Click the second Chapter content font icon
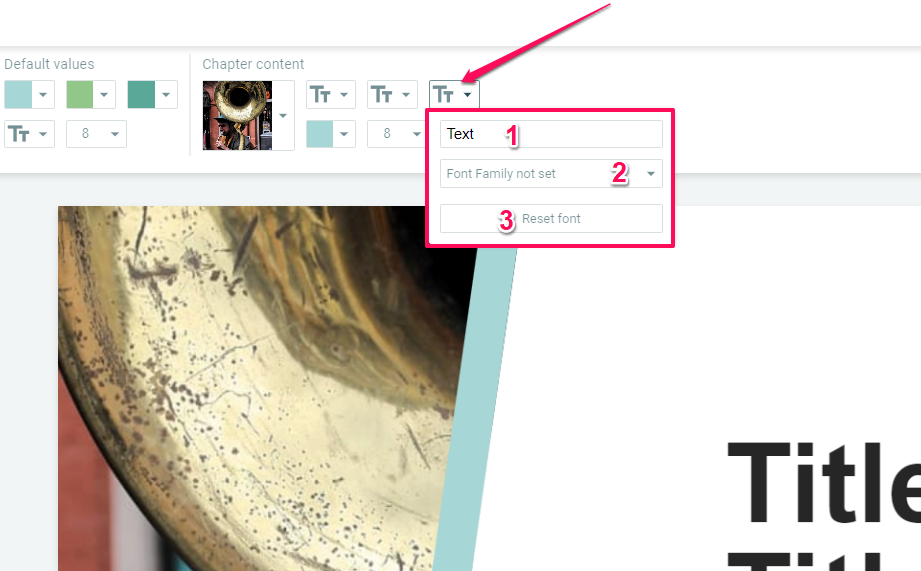 382,95
